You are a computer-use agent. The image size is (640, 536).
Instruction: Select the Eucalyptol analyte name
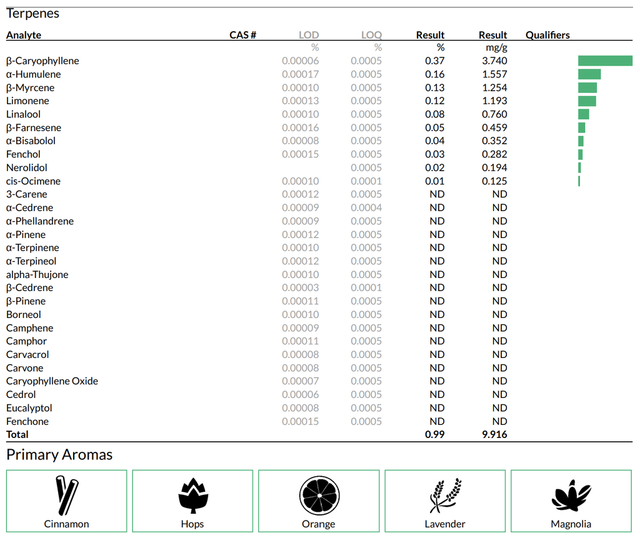[x=29, y=408]
